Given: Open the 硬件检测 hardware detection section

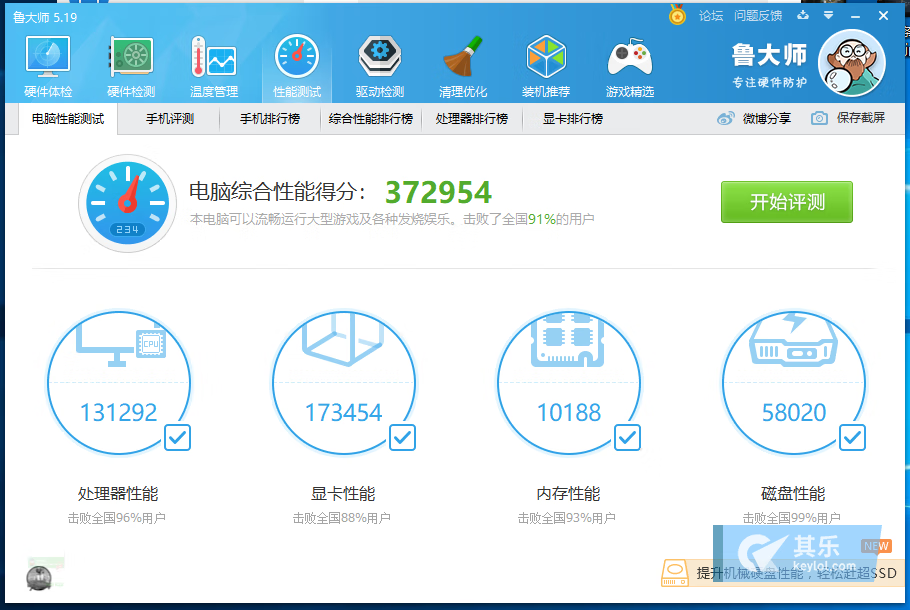Looking at the screenshot, I should pos(131,67).
